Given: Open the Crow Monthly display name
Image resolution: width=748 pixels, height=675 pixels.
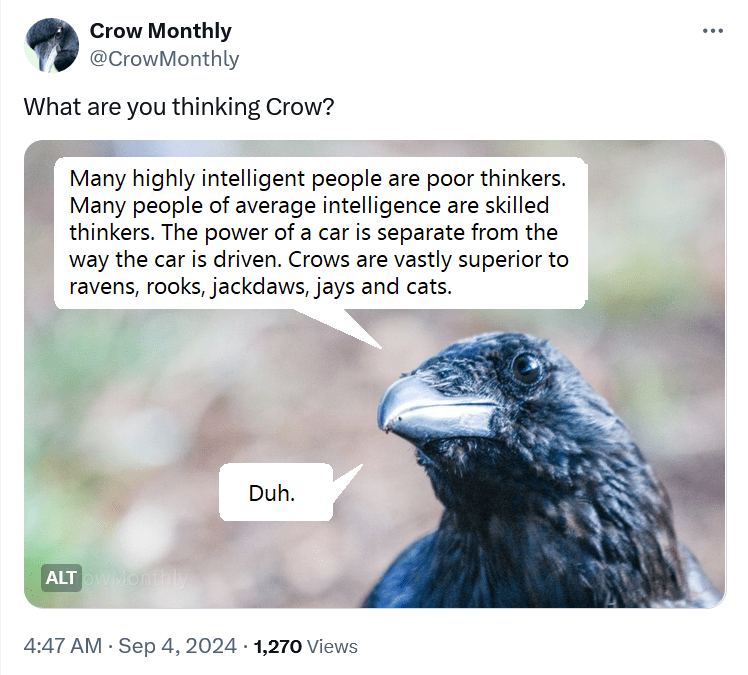Looking at the screenshot, I should point(160,31).
